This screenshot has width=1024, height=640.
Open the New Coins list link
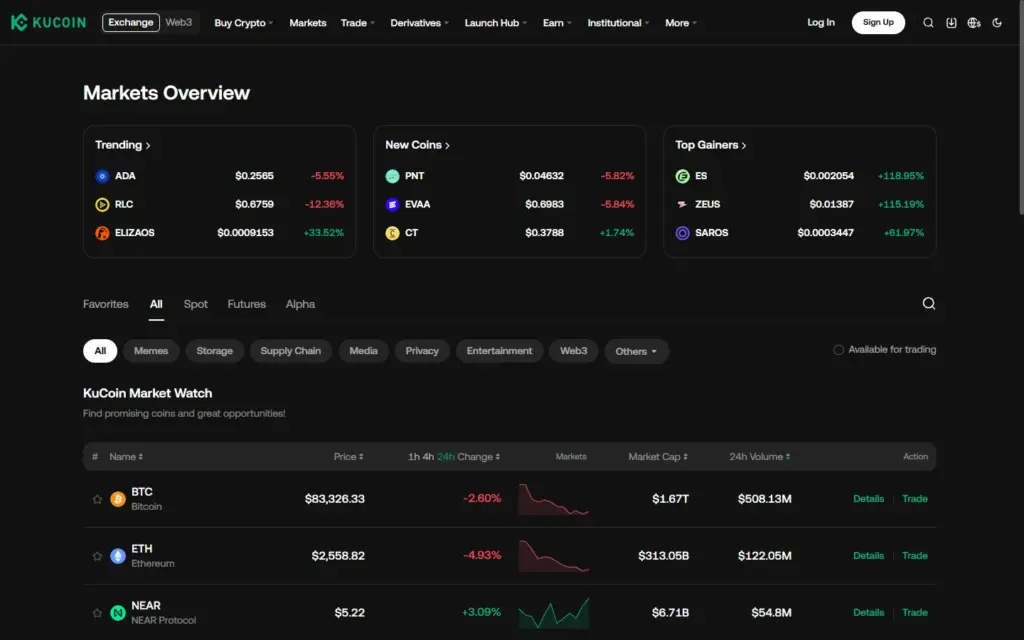[x=417, y=145]
